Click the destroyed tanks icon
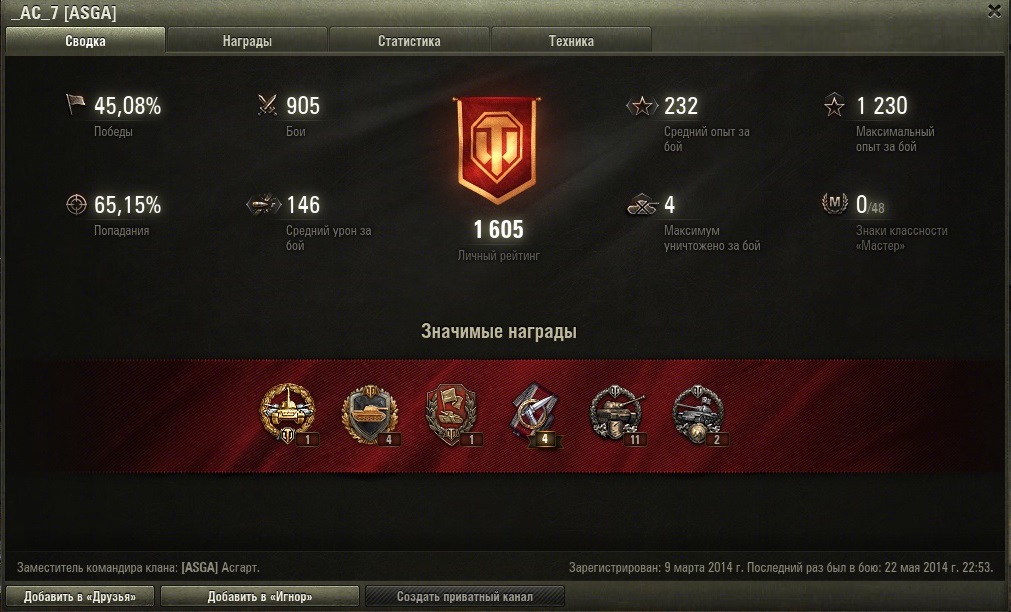The height and width of the screenshot is (612, 1011). pos(642,205)
